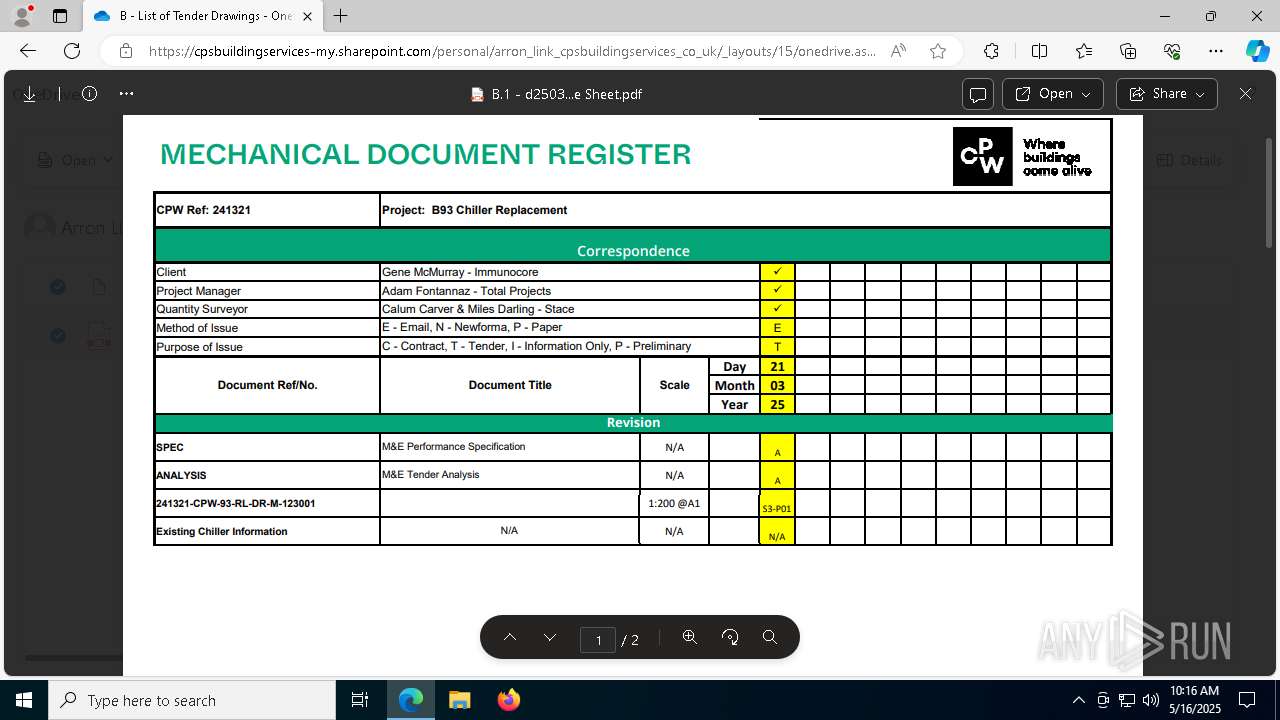Open browser collections

pos(1128,51)
